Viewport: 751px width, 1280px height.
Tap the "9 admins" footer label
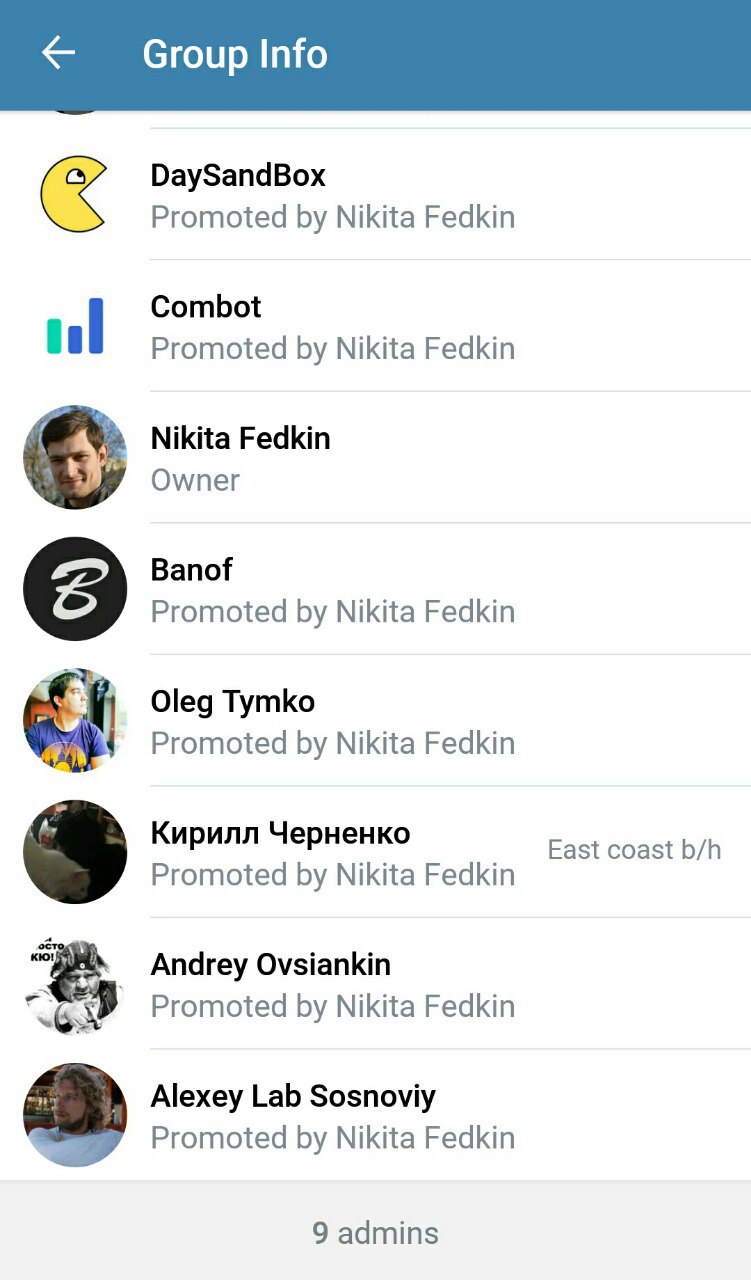pos(375,1233)
